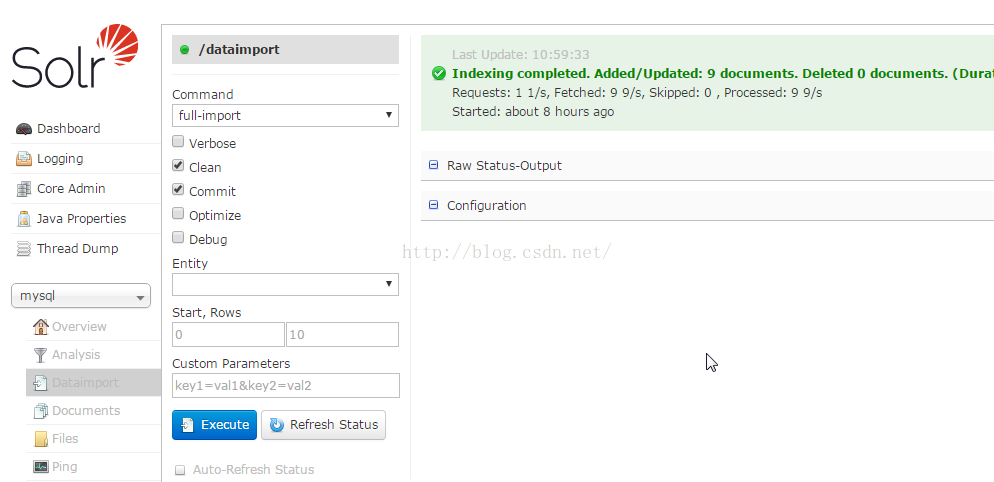The image size is (994, 482).
Task: Open the Command full-import dropdown
Action: pyautogui.click(x=285, y=115)
